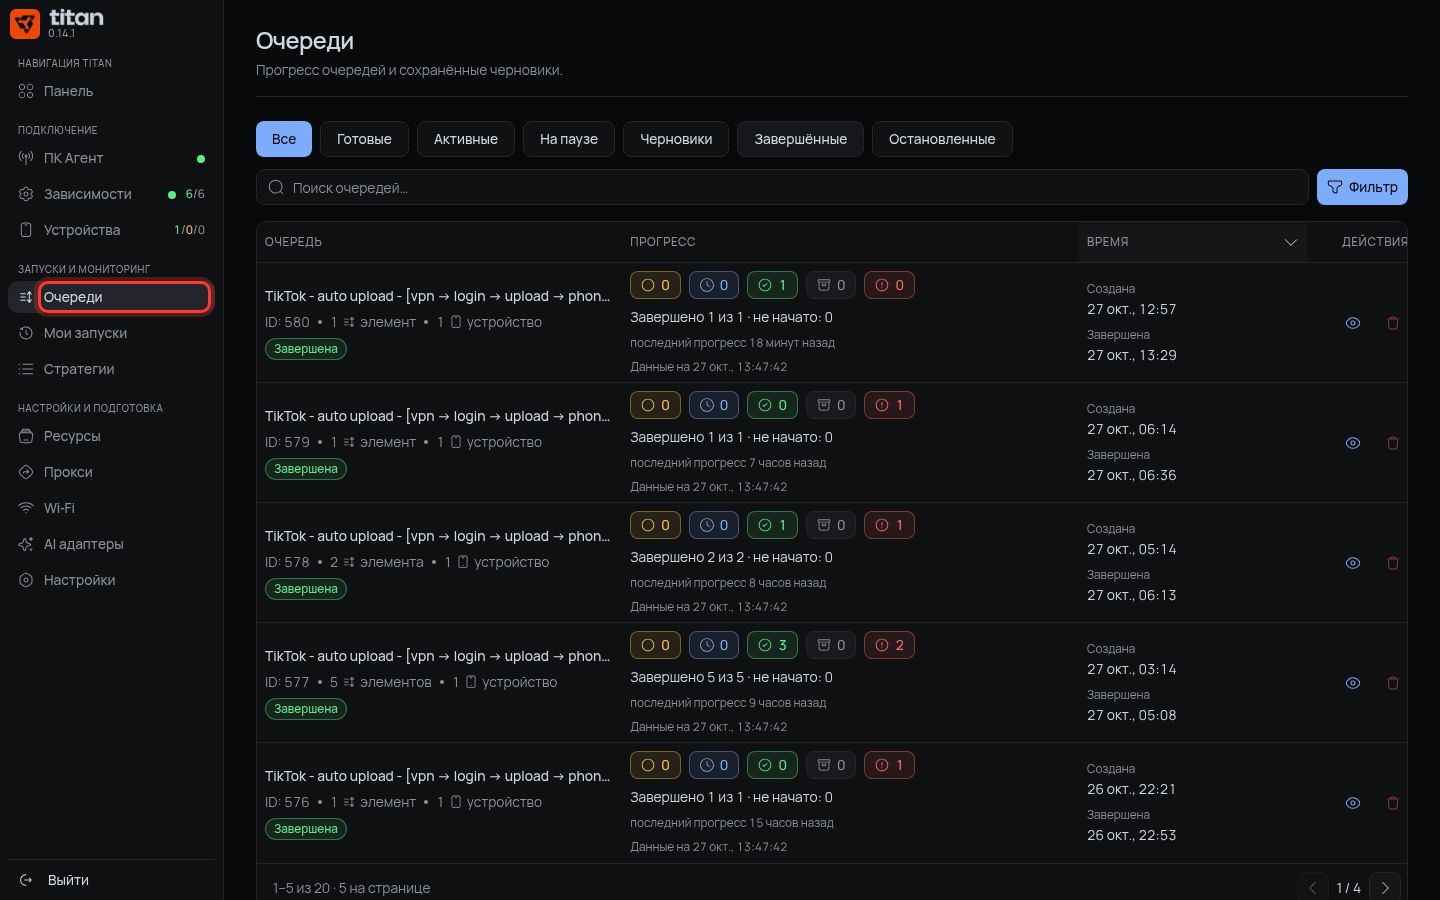This screenshot has width=1440, height=900.
Task: Delete queue ID 579 with trash icon
Action: [x=1393, y=443]
